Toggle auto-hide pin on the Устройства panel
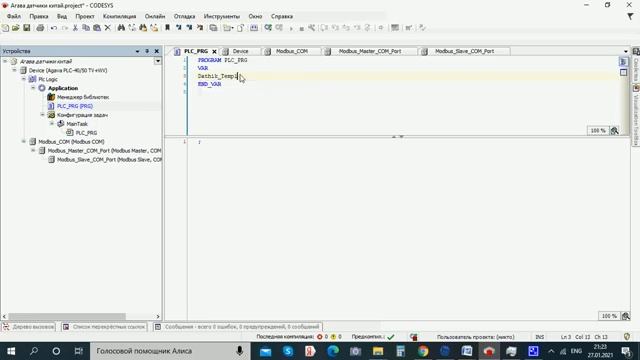640x360 pixels. pyautogui.click(x=147, y=51)
